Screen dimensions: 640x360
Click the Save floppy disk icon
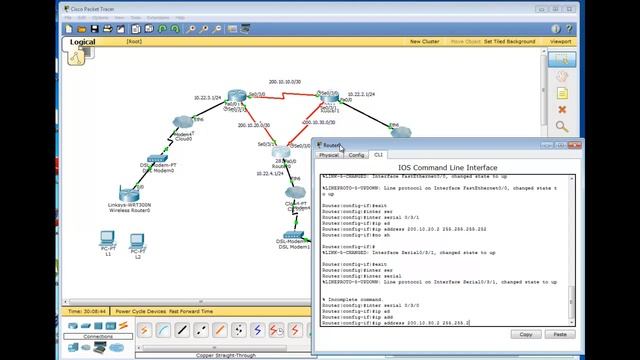[95, 29]
